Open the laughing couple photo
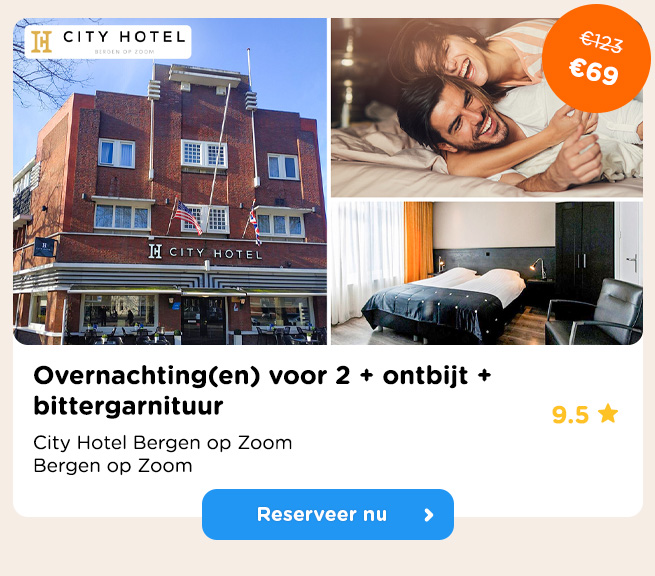The image size is (655, 576). (487, 107)
